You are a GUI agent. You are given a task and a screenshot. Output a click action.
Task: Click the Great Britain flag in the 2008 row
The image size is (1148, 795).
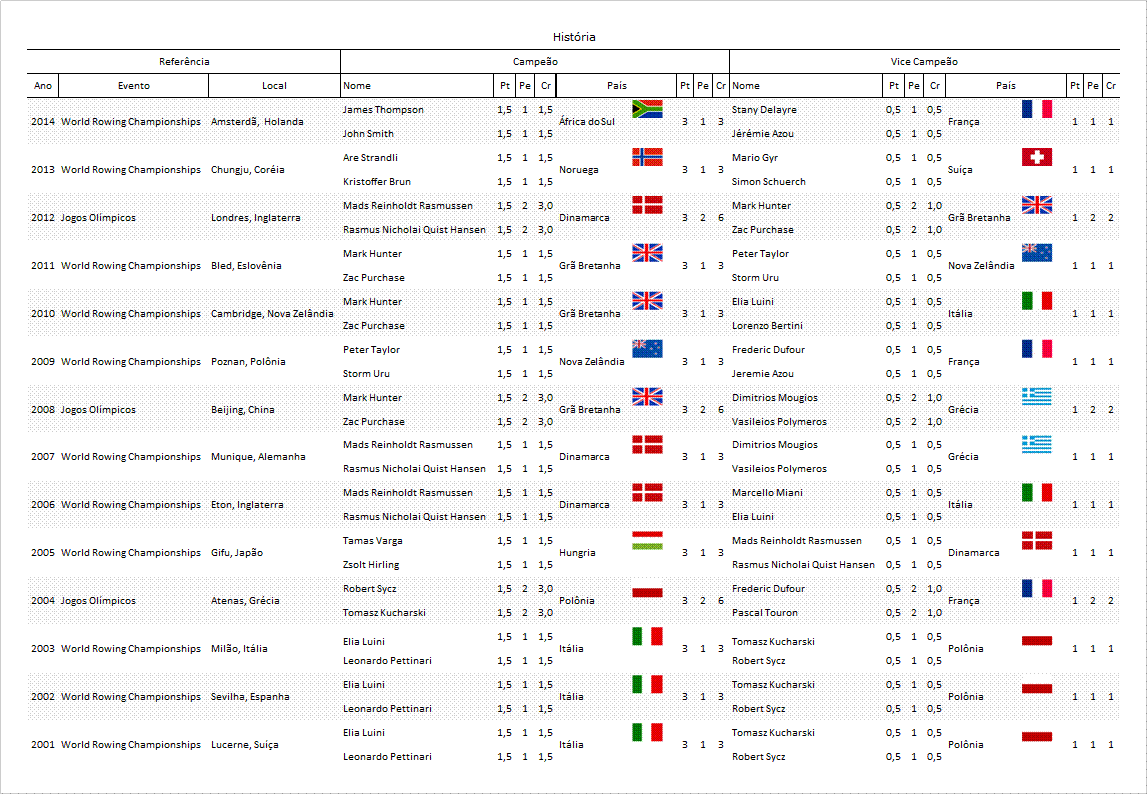[x=647, y=397]
